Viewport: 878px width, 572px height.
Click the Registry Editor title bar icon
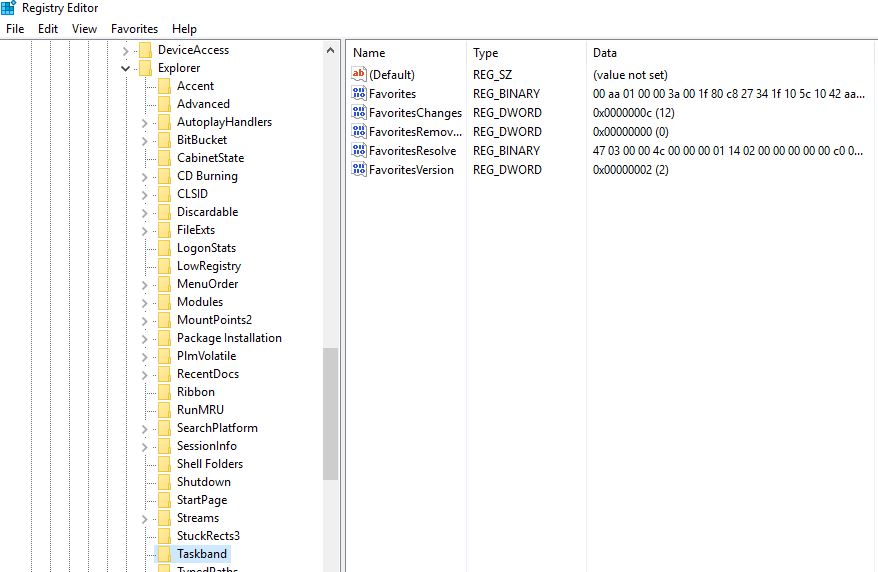coord(8,8)
